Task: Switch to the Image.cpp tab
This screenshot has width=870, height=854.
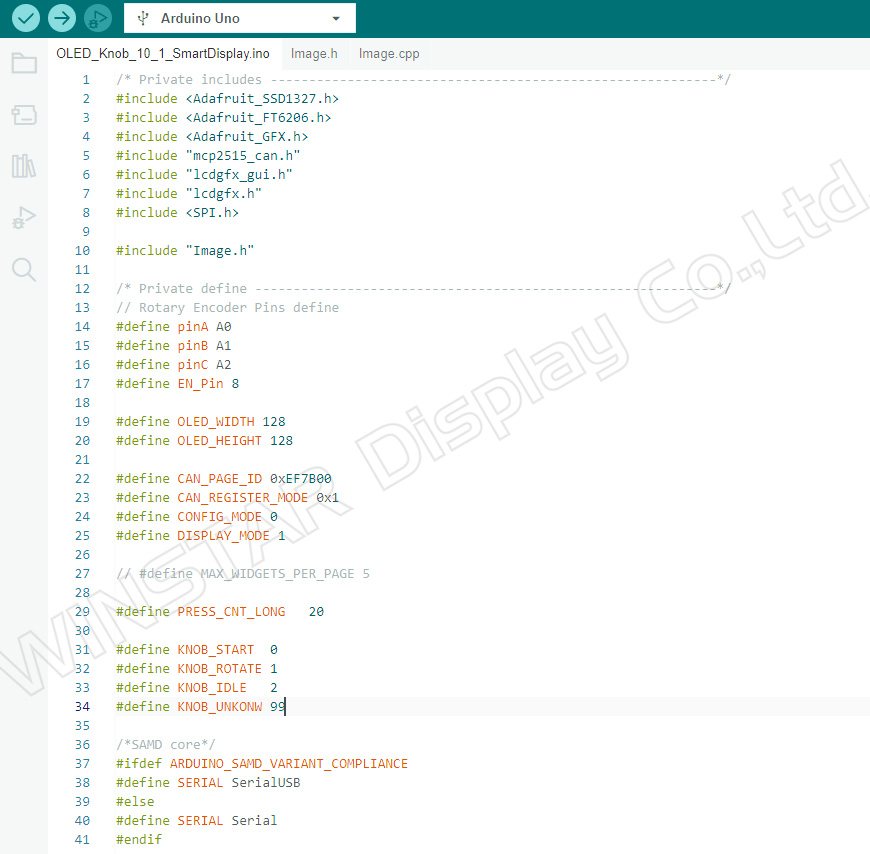Action: click(389, 54)
